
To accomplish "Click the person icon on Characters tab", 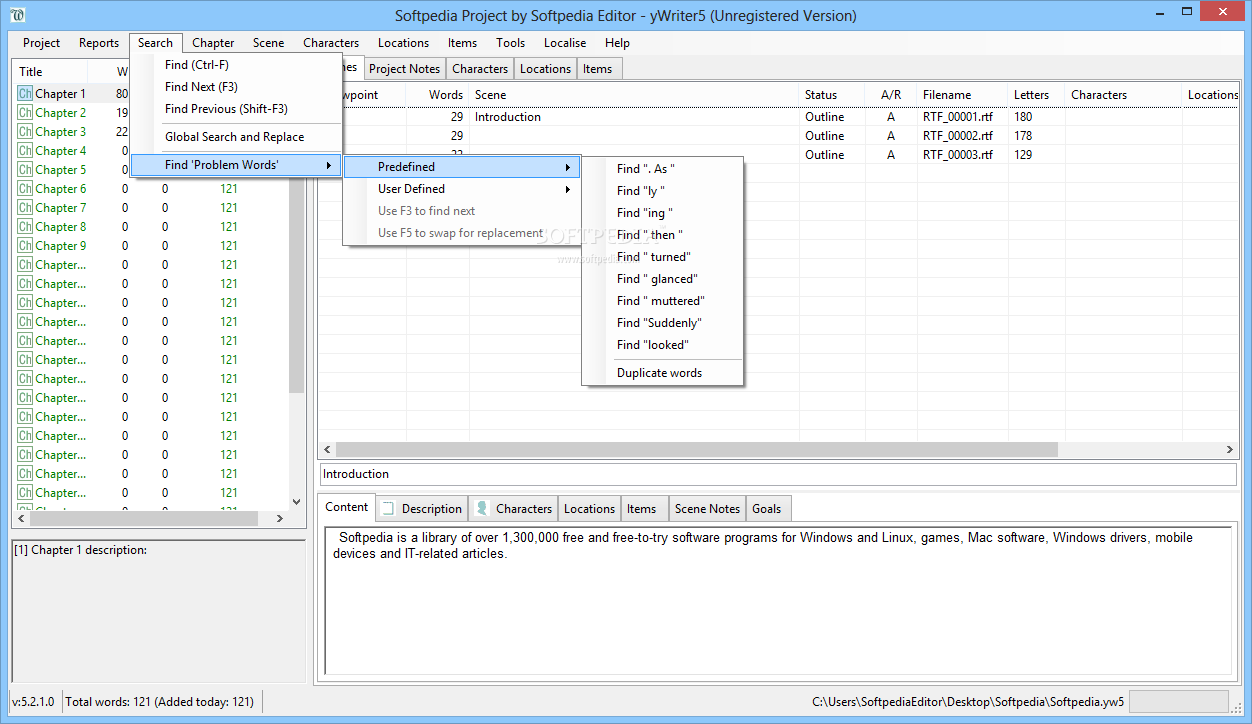I will (x=482, y=508).
